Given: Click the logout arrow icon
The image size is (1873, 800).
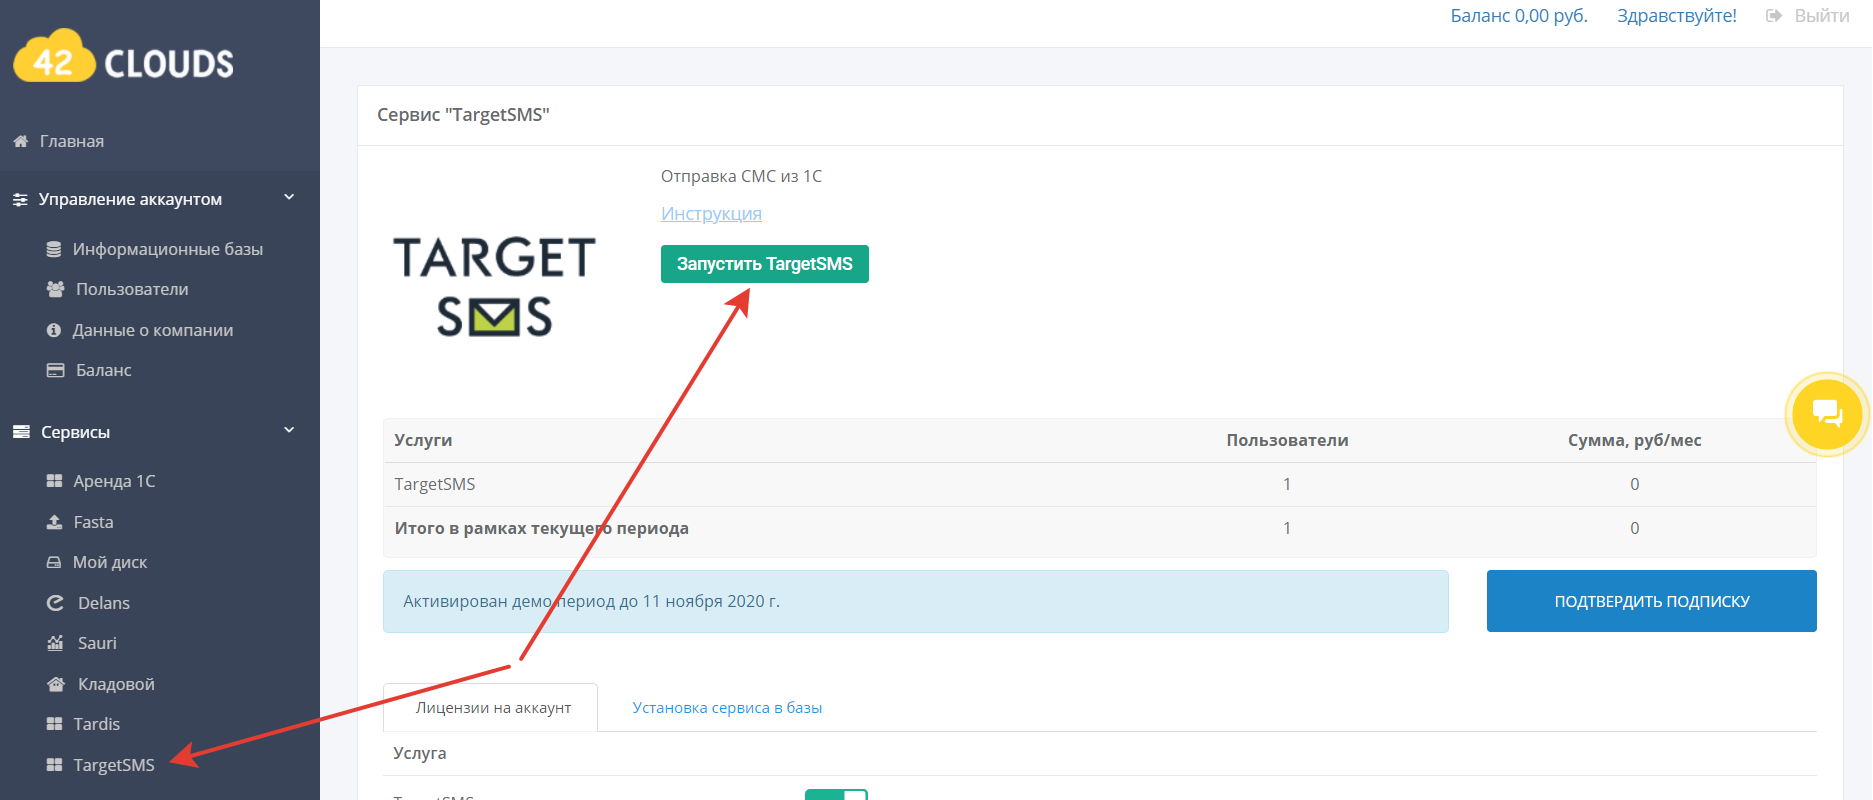Looking at the screenshot, I should point(1774,16).
